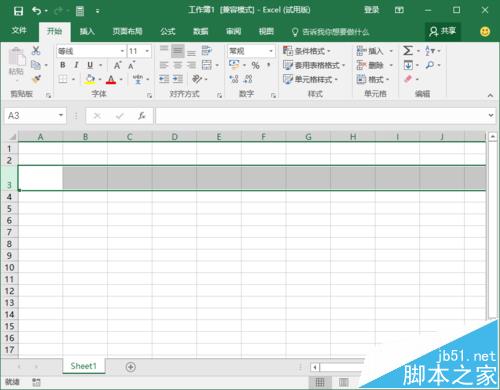
Task: Click the 共享 share button
Action: pyautogui.click(x=443, y=31)
